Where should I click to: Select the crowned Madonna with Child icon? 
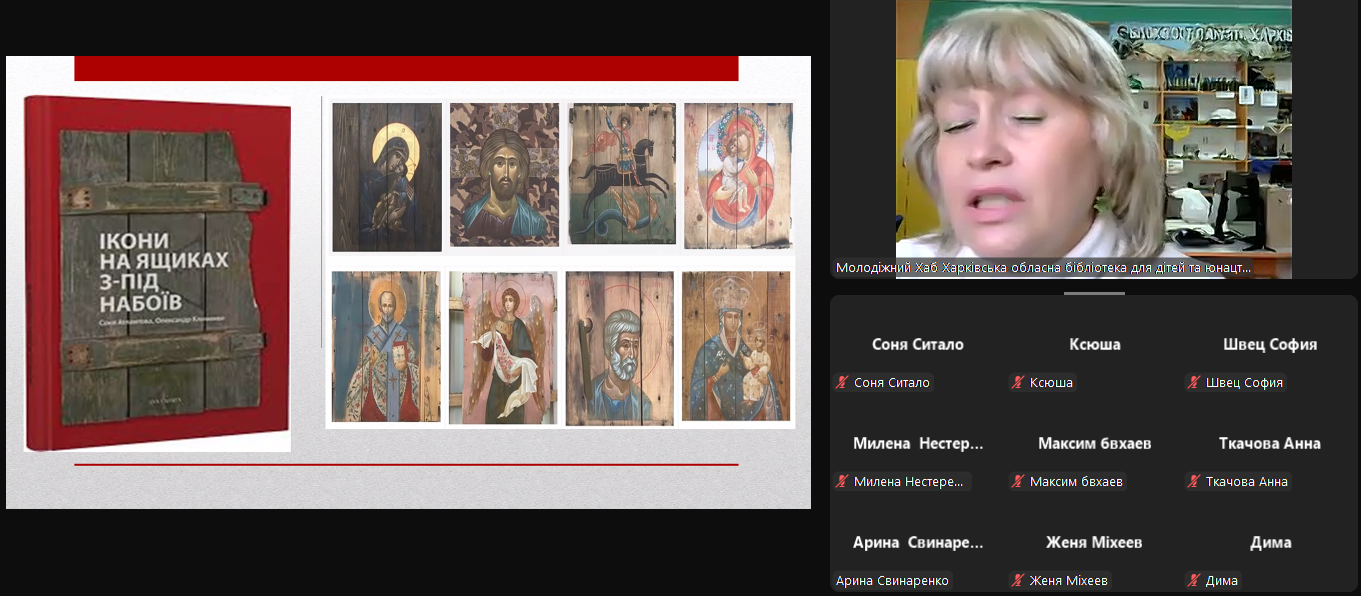tap(736, 346)
